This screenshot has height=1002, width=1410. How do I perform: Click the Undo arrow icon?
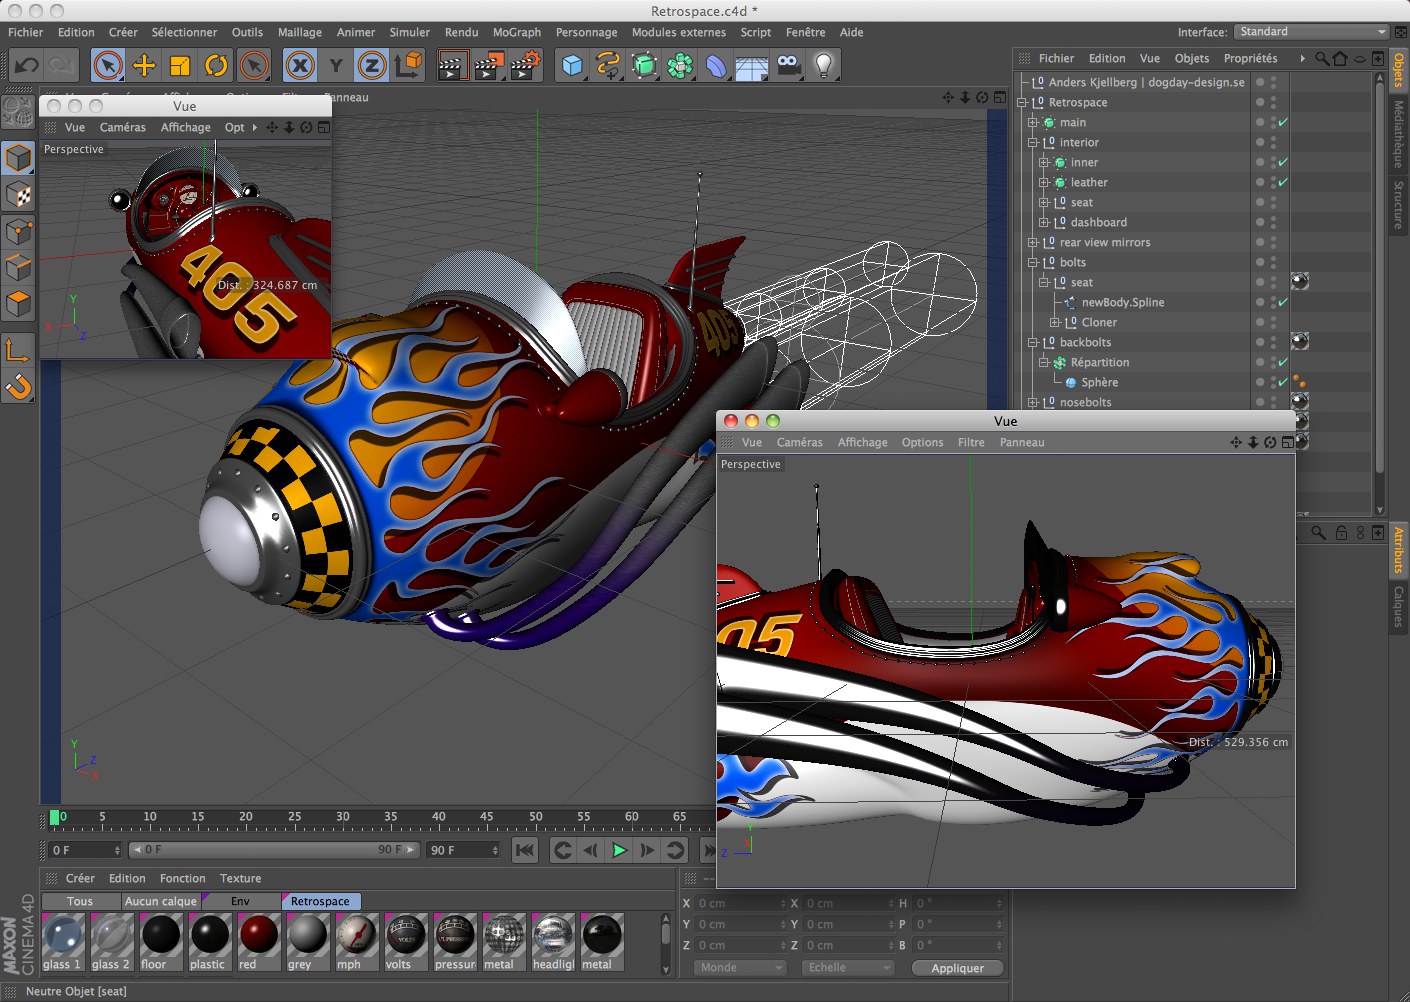pyautogui.click(x=27, y=66)
